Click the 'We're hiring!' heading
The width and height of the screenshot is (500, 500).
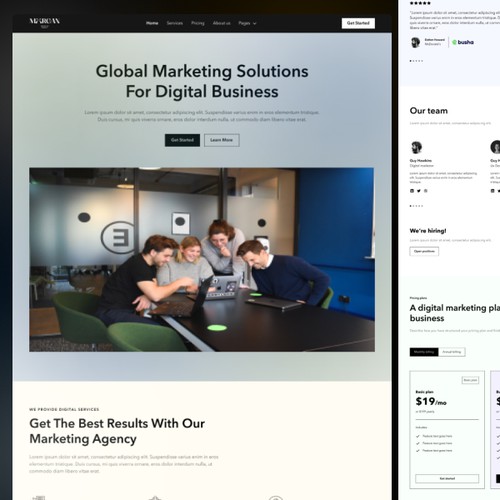428,231
